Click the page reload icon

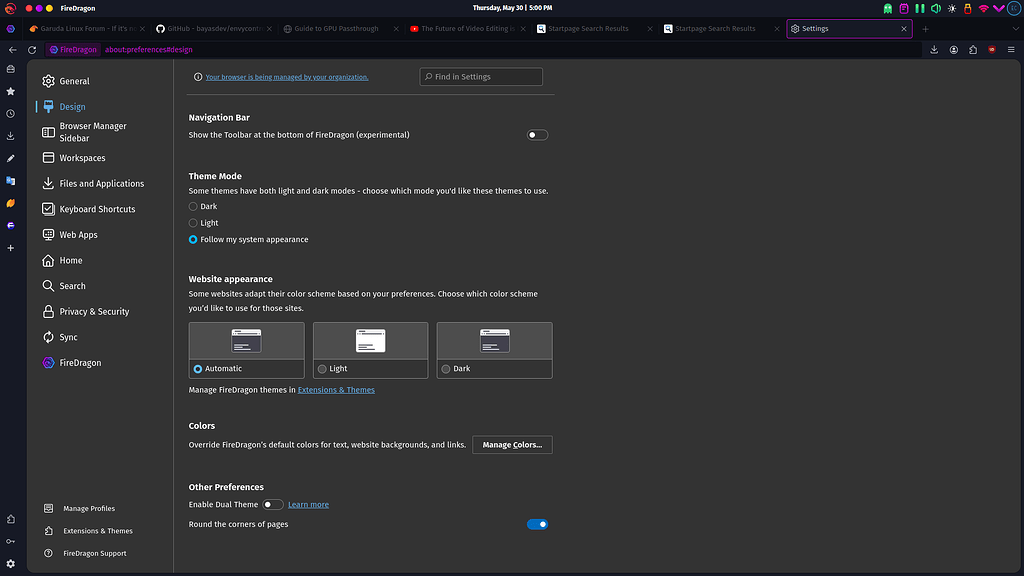[31, 49]
